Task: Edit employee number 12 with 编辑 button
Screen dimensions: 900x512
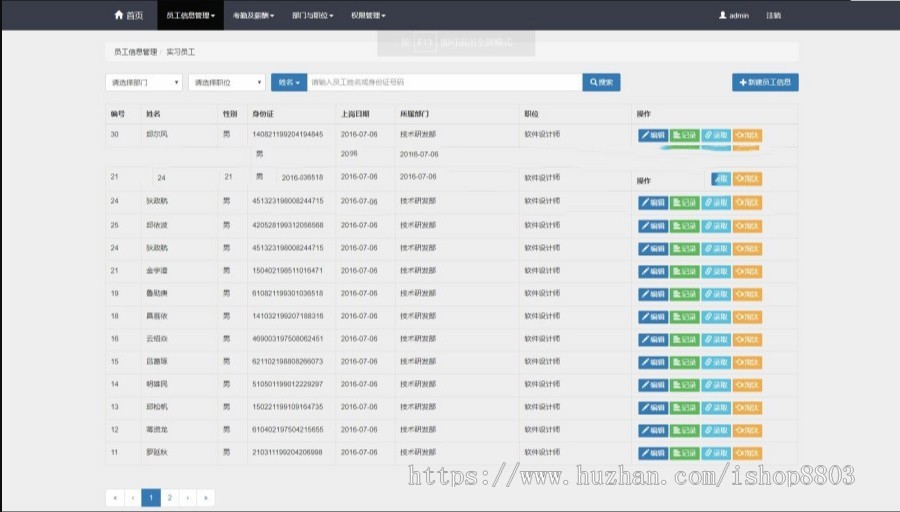Action: [x=653, y=430]
